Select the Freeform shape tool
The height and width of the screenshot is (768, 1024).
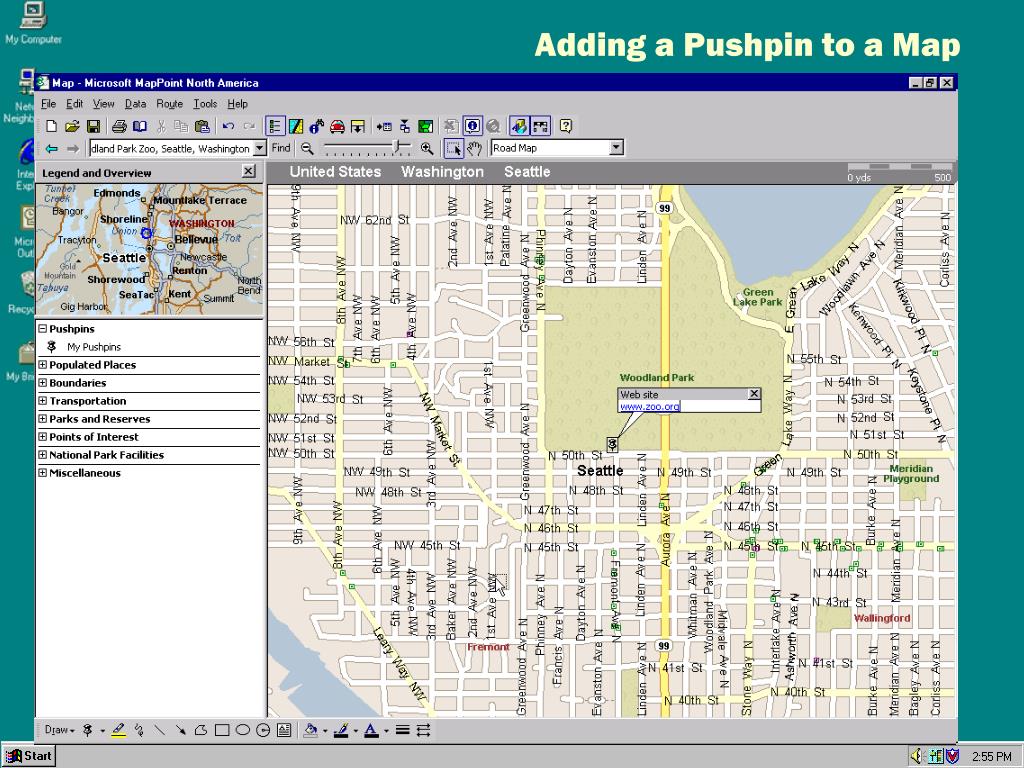[201, 730]
